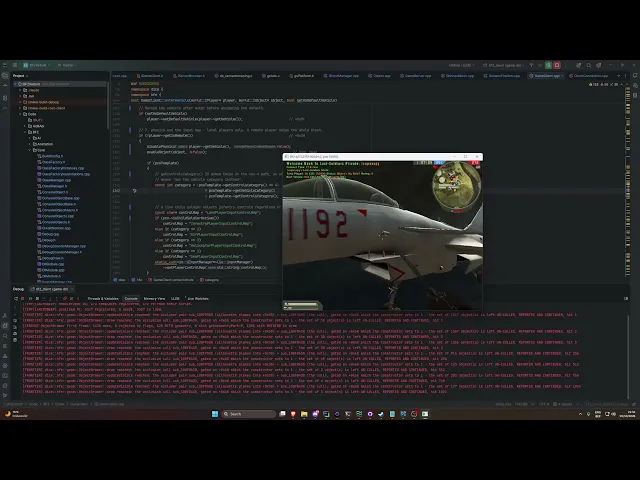Screen dimensions: 640x480
Task: Open Search Everywhere magnifier icon
Action: [x=589, y=65]
